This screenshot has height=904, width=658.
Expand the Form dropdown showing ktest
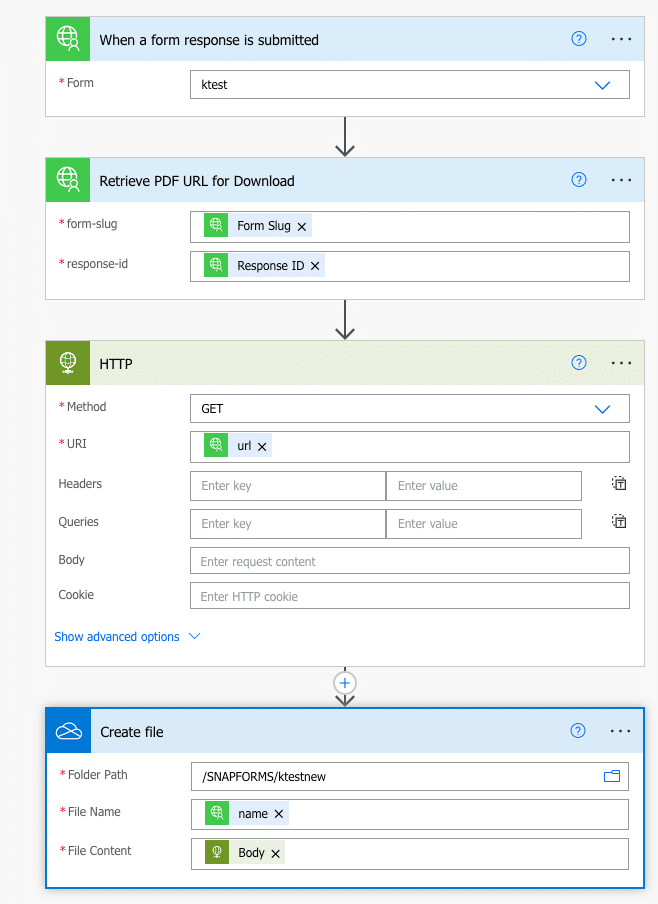tap(602, 85)
